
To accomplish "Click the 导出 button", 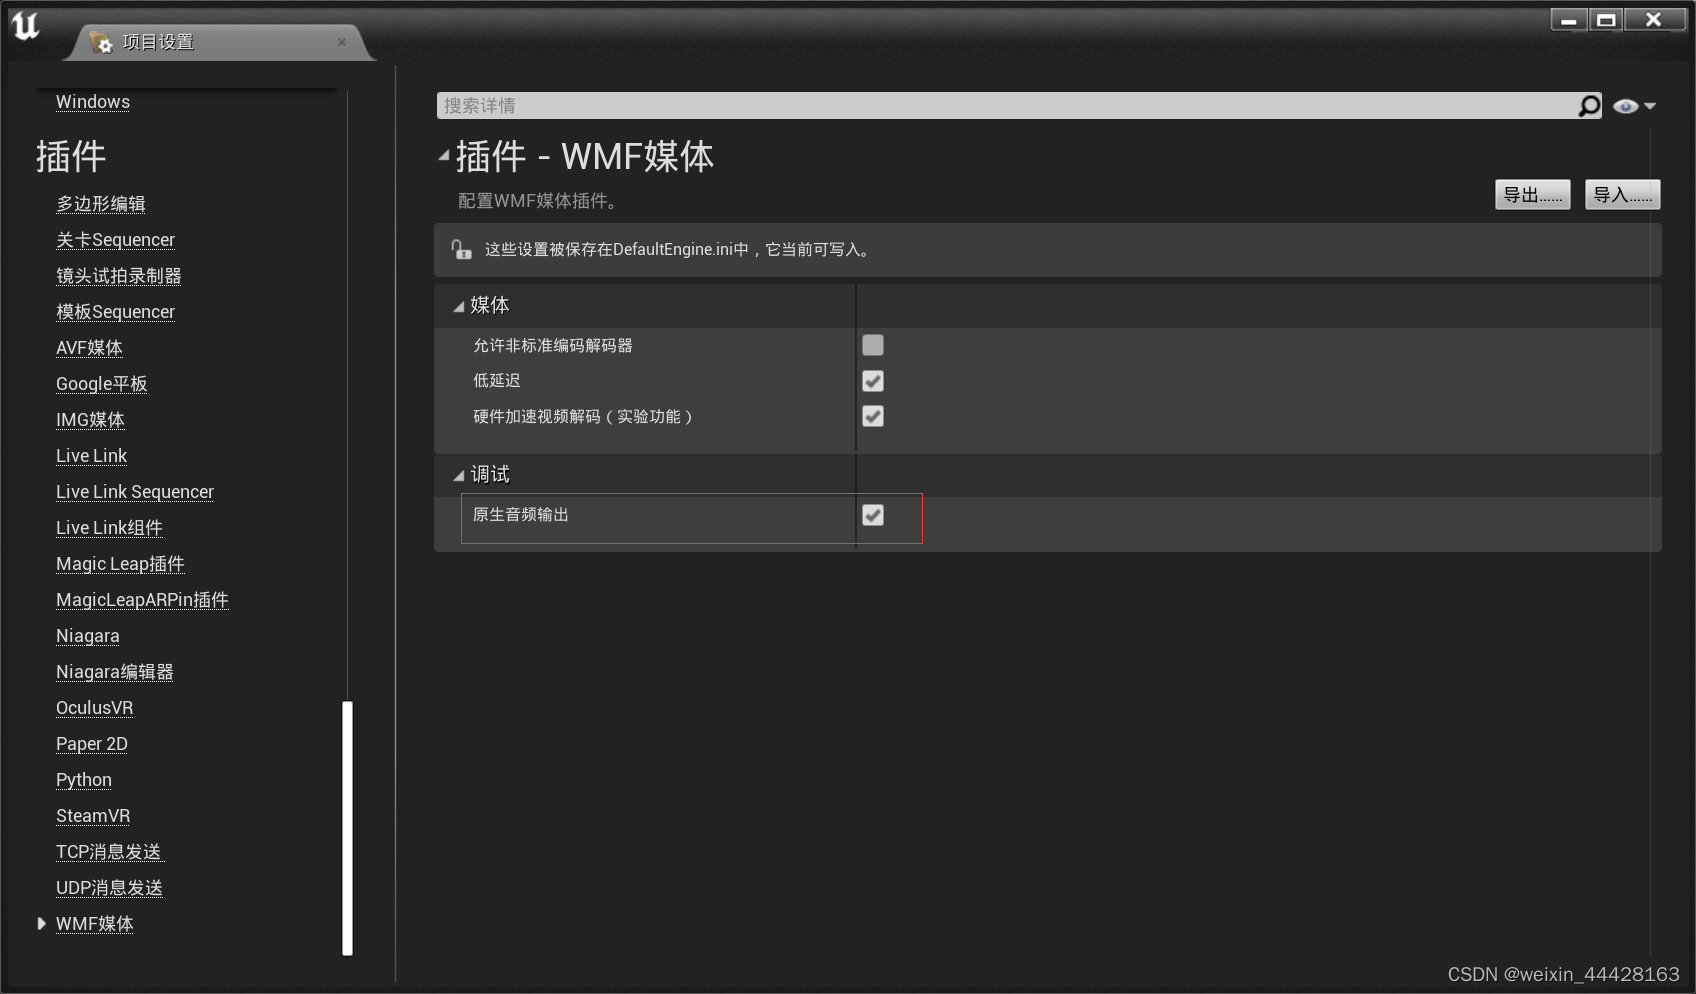I will coord(1532,195).
